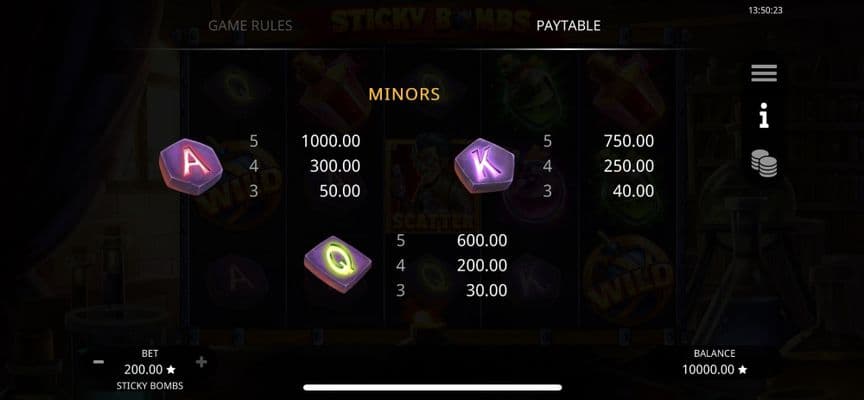Select the A symbol gem icon
Image resolution: width=864 pixels, height=400 pixels.
[x=191, y=165]
